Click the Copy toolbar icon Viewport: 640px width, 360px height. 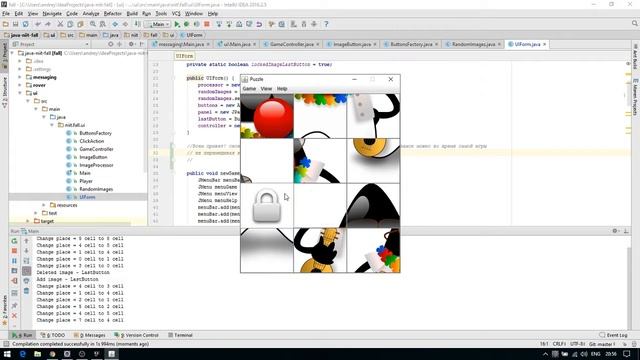click(x=70, y=24)
